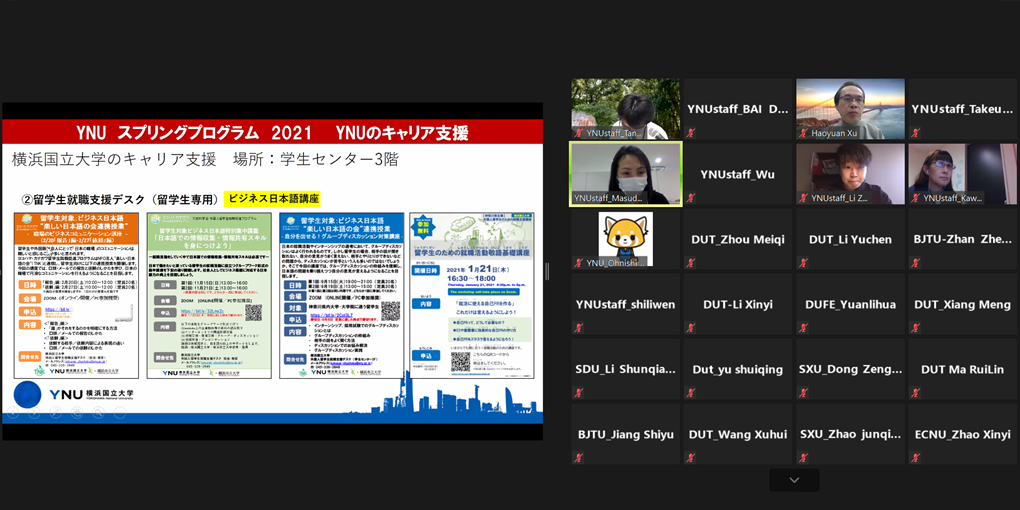This screenshot has height=510, width=1020.
Task: Go to the previous slide in the slideshow controls
Action: tap(13, 411)
